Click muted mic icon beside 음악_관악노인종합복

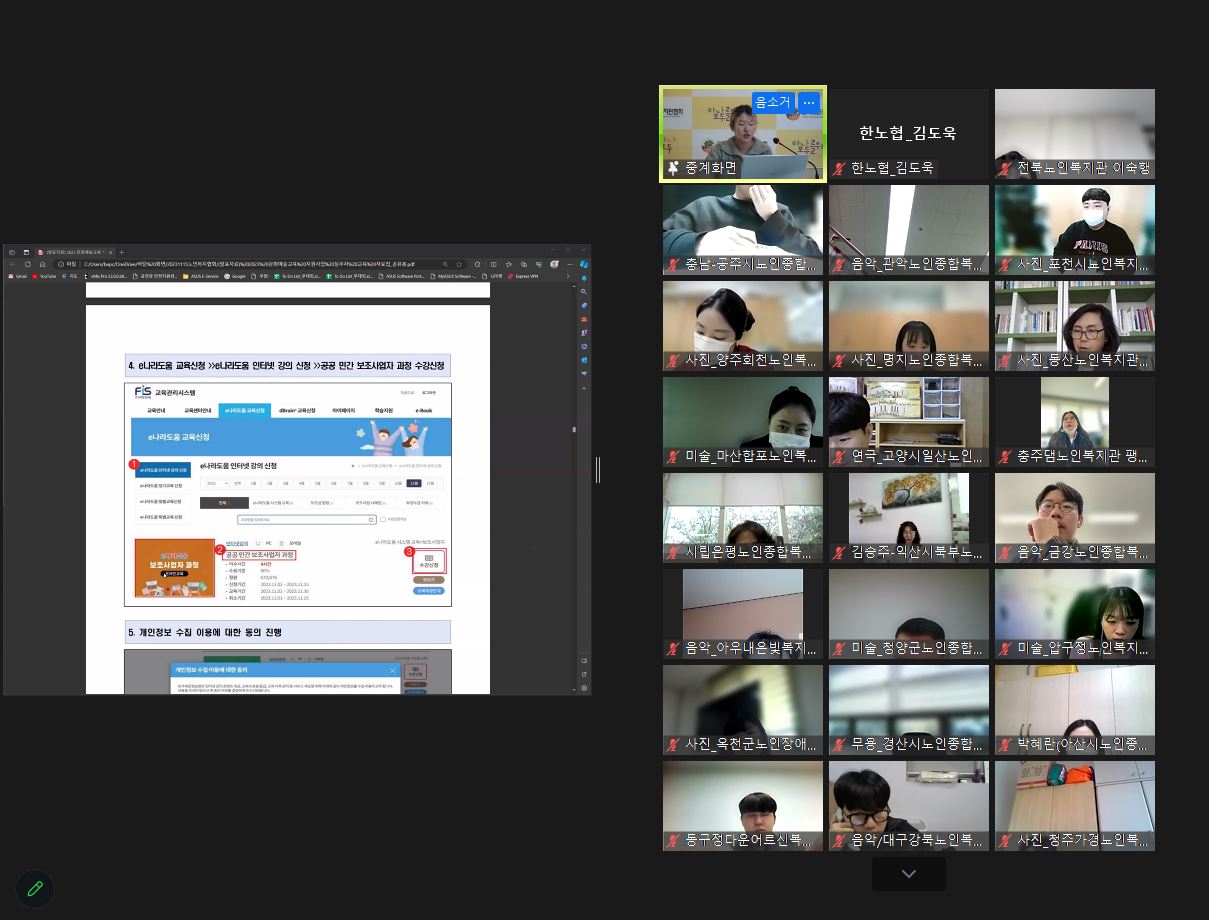point(839,264)
